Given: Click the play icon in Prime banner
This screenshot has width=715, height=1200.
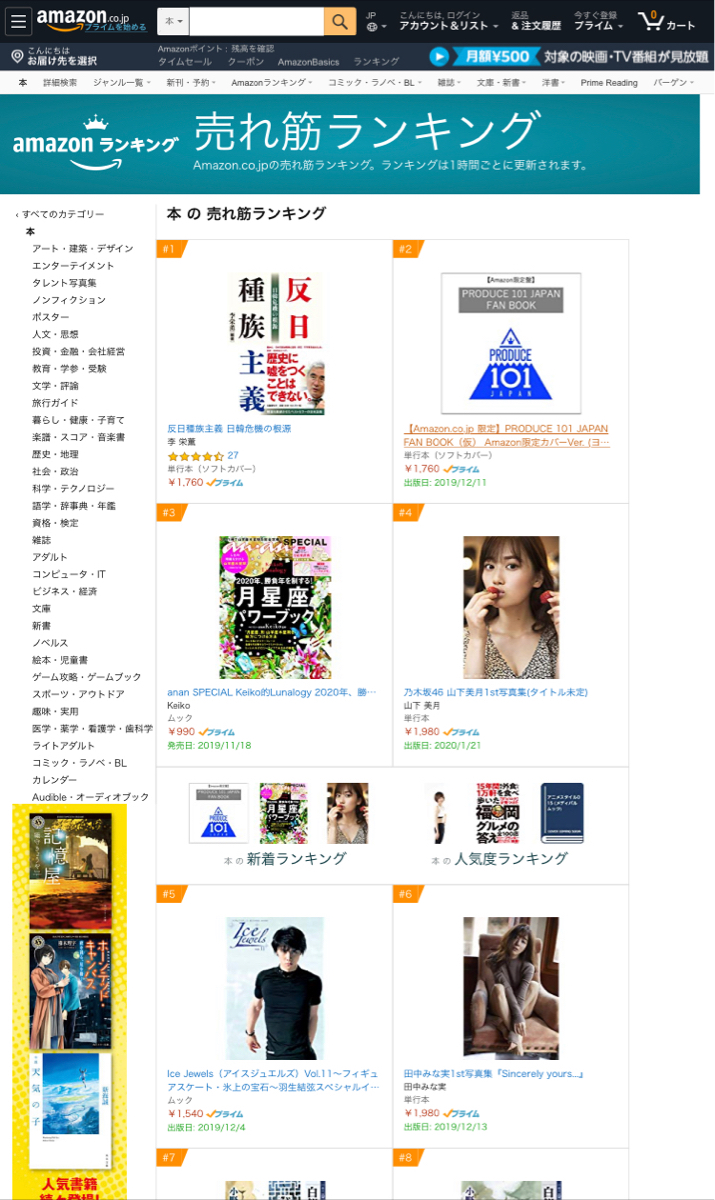Looking at the screenshot, I should coord(439,57).
